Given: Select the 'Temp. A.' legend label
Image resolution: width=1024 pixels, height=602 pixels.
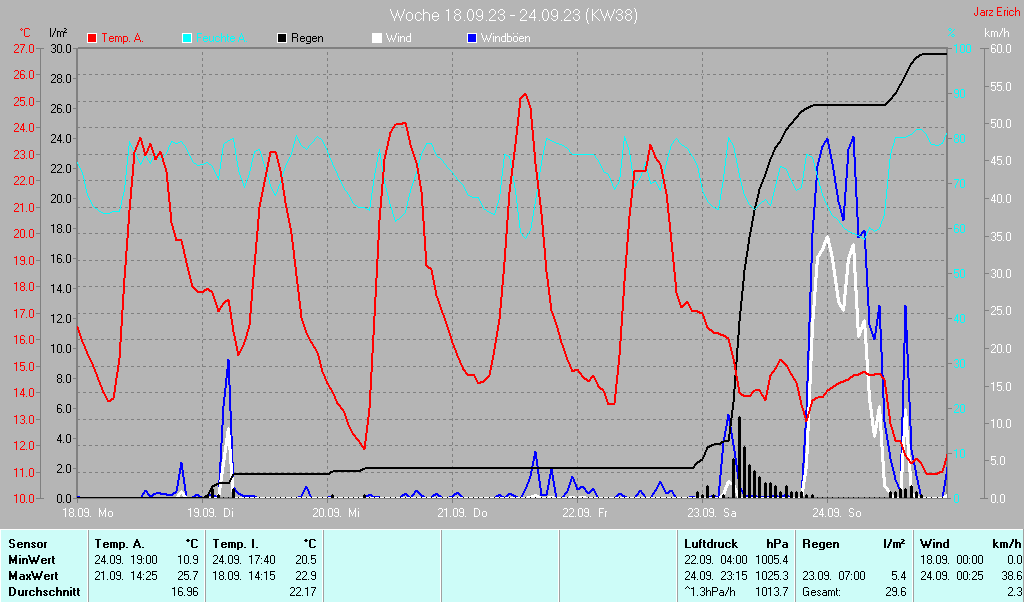Looking at the screenshot, I should pyautogui.click(x=122, y=38).
